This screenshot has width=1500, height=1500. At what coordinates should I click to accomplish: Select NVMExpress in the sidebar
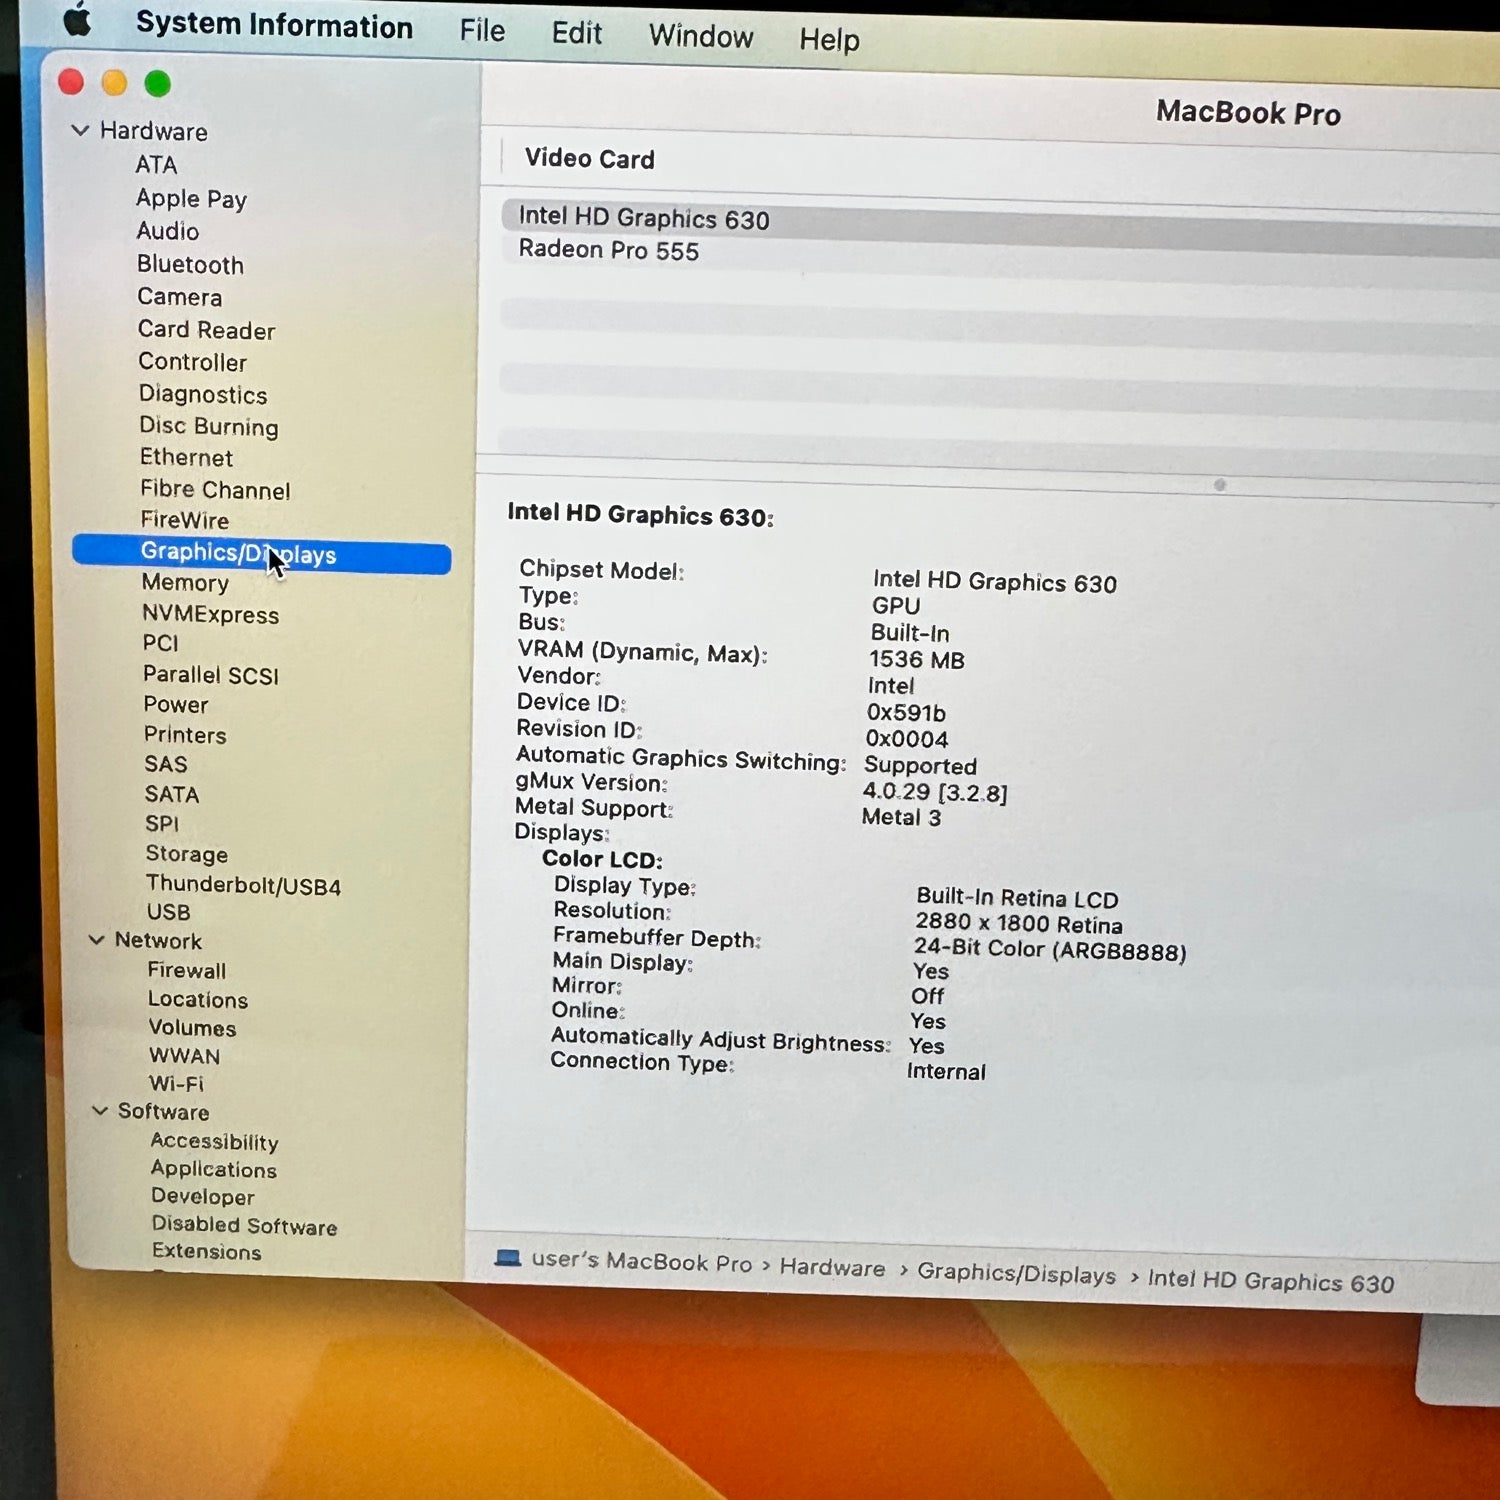[x=210, y=614]
